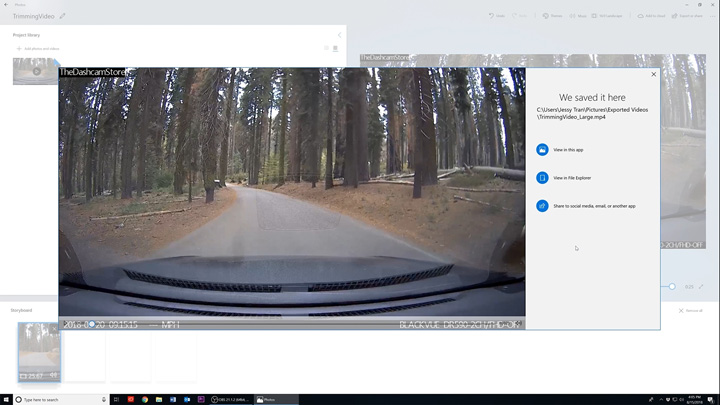Click the taskbar search box
Viewport: 720px width, 405px height.
coord(60,399)
